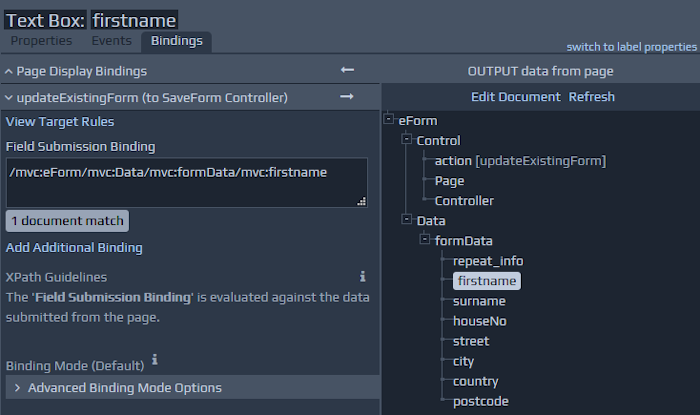The width and height of the screenshot is (700, 415).
Task: Select the street node
Action: point(471,341)
